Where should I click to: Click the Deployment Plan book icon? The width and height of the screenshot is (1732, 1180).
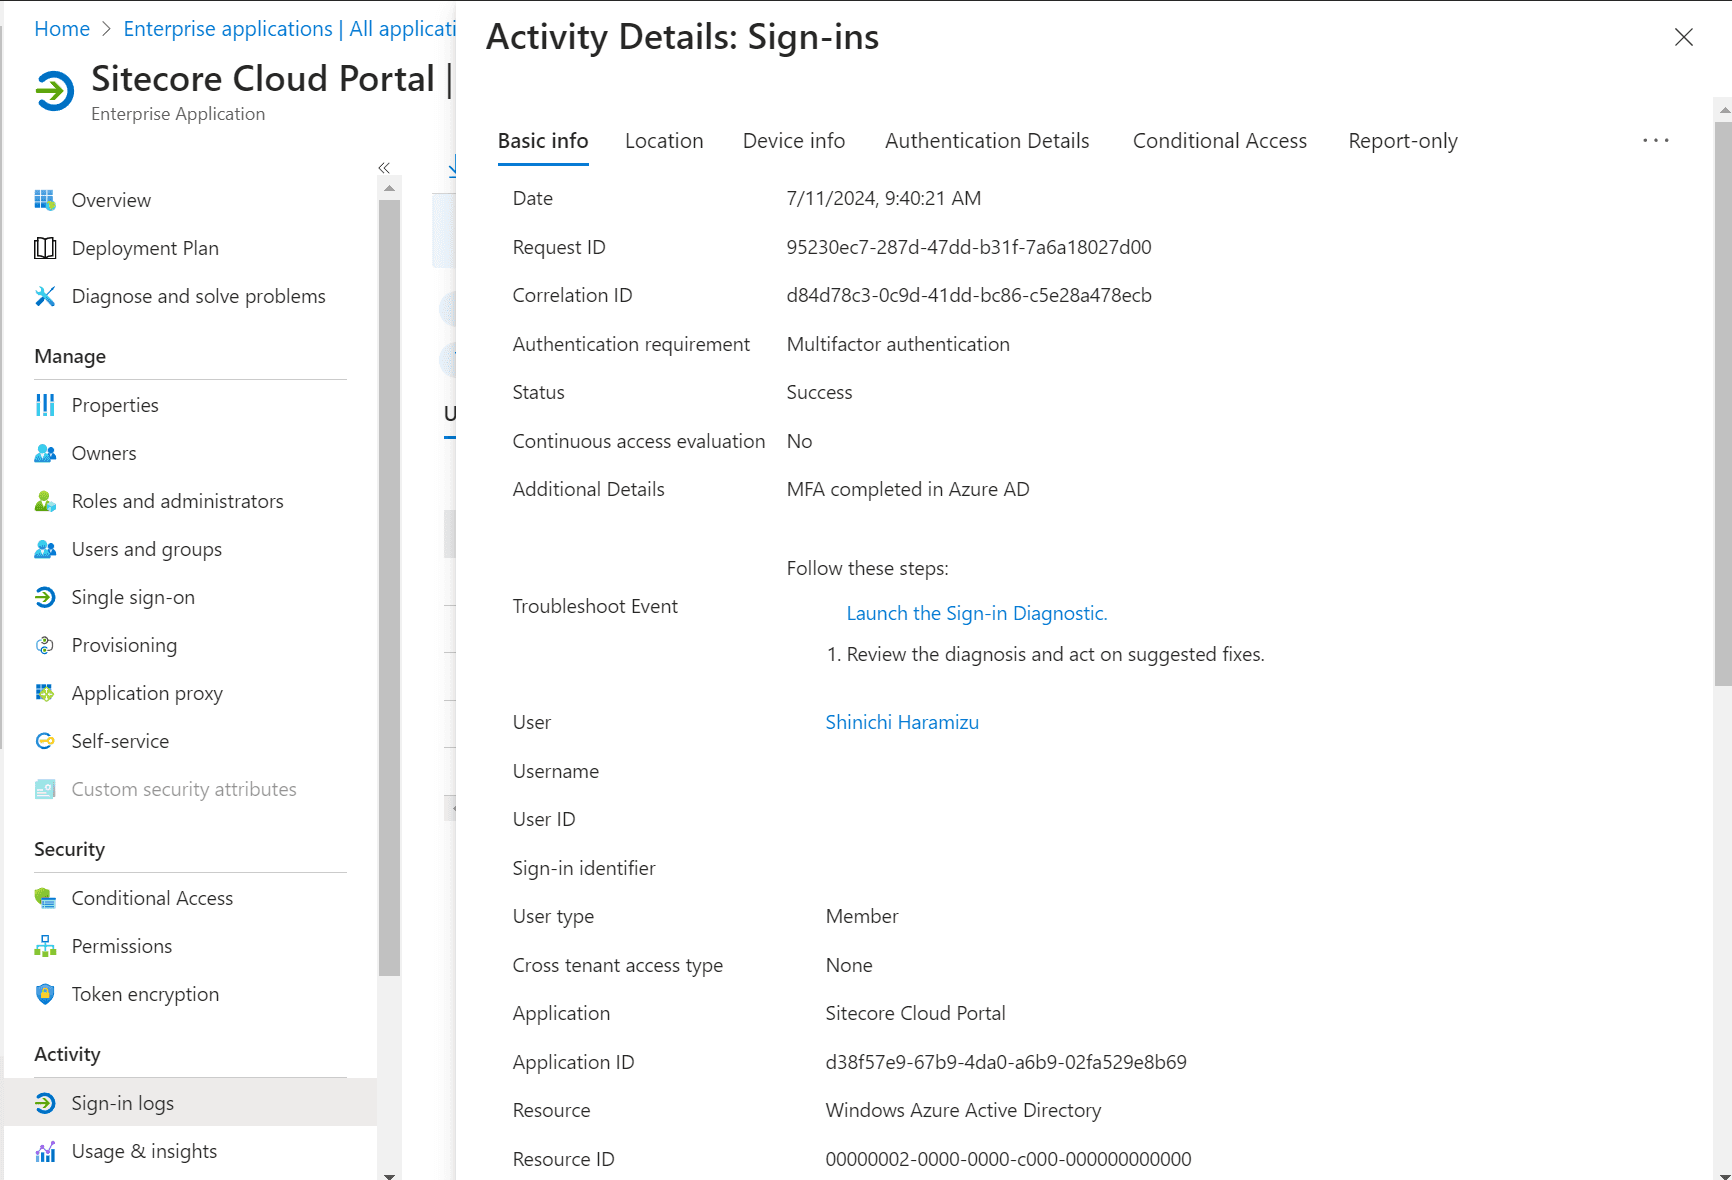pyautogui.click(x=45, y=248)
